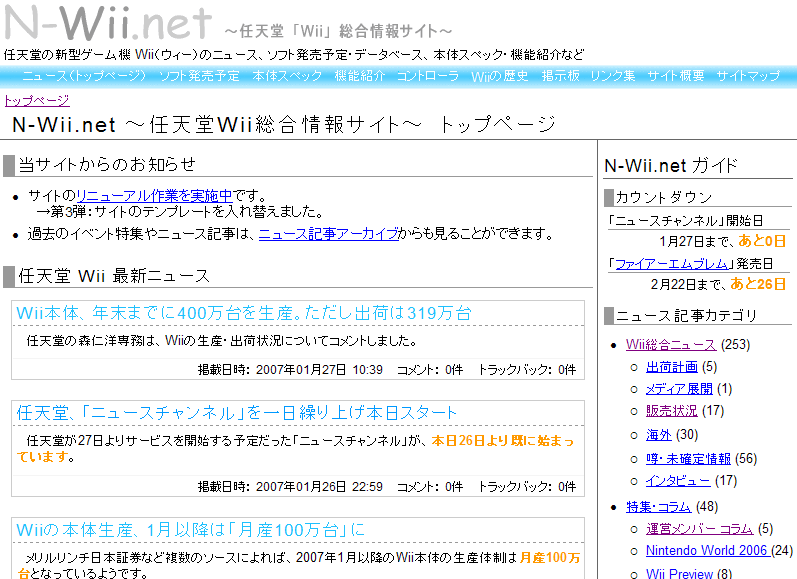Image resolution: width=797 pixels, height=579 pixels.
Task: Click the 任天堂 Wii 最新ニュース heading
Action: tap(114, 276)
